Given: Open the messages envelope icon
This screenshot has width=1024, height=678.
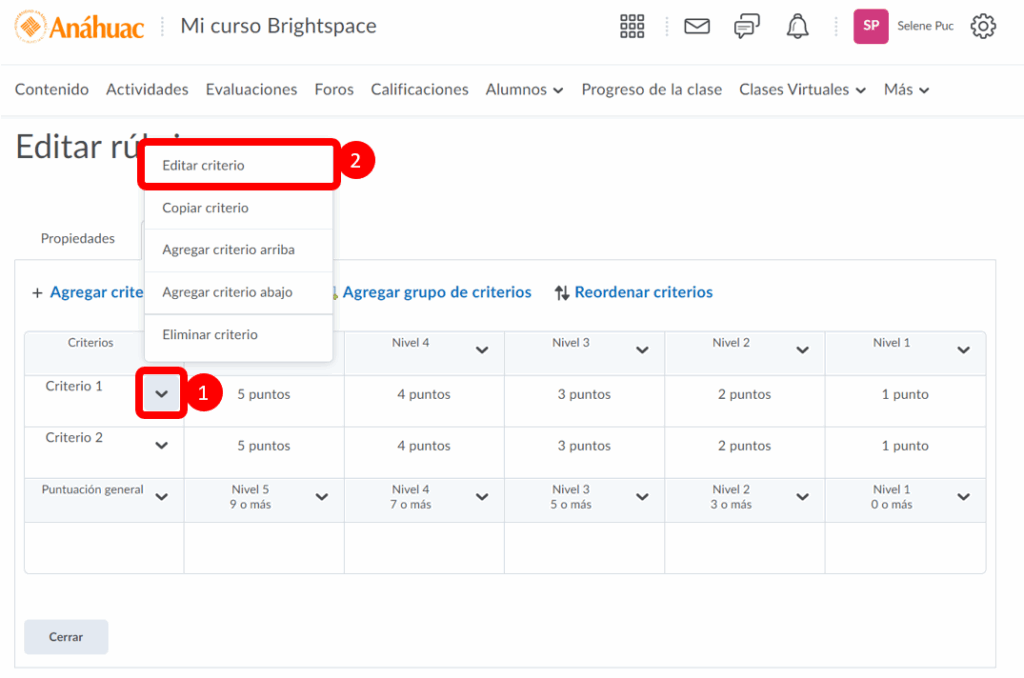Looking at the screenshot, I should tap(697, 27).
